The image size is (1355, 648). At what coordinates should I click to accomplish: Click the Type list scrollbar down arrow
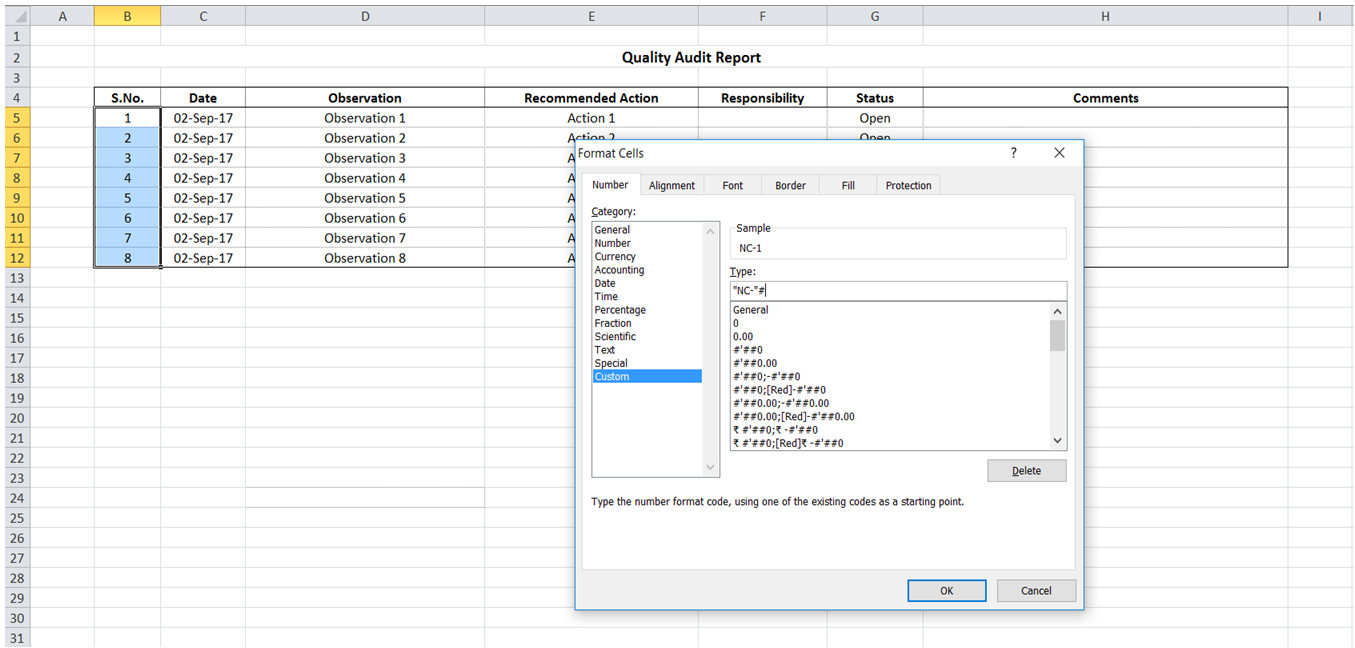tap(1057, 440)
